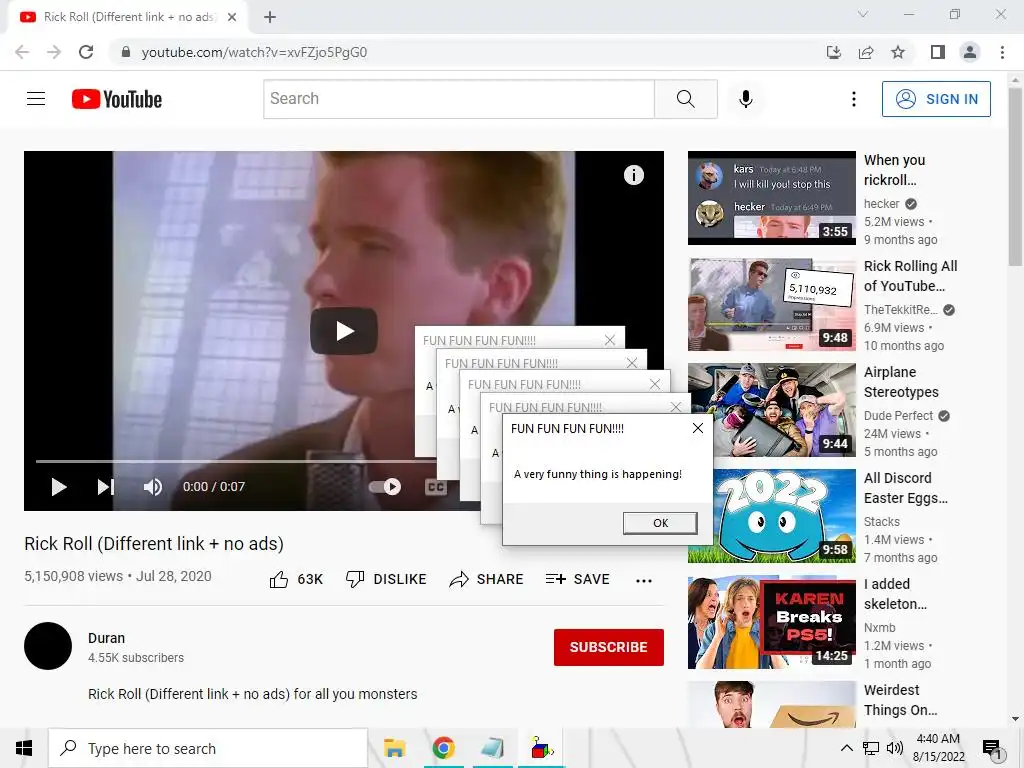Click the SIGN IN button
Image resolution: width=1024 pixels, height=768 pixels.
point(936,99)
